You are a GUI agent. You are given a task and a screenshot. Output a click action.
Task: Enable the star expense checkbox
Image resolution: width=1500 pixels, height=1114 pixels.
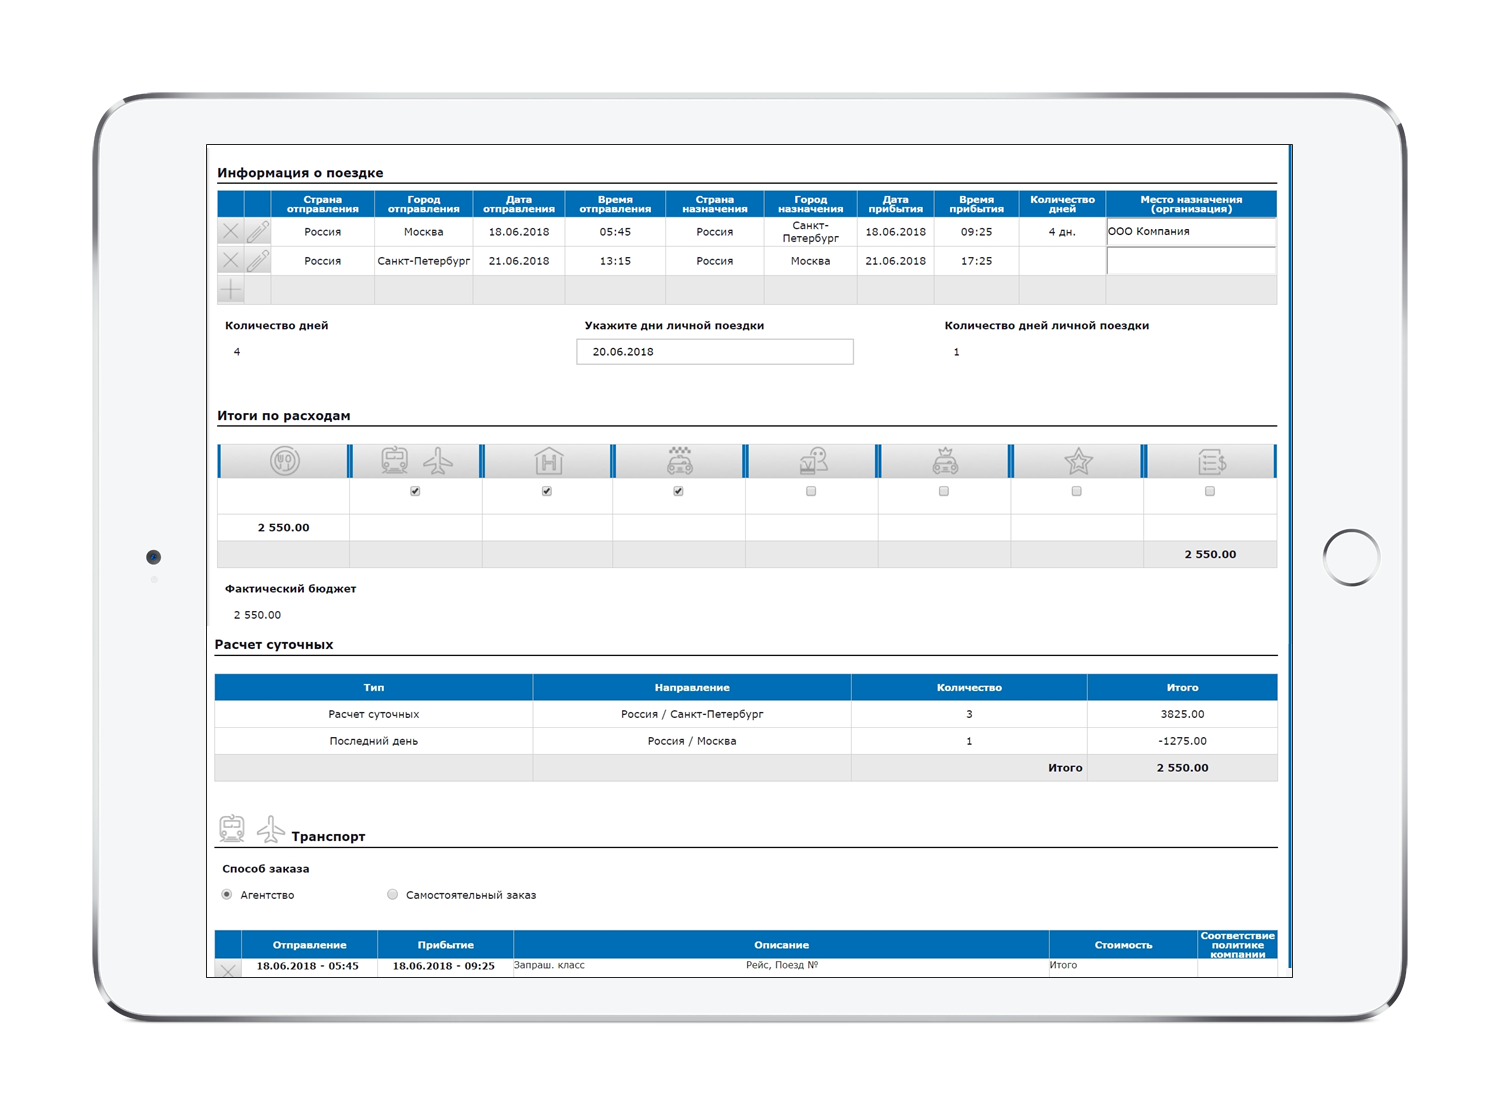click(x=1076, y=491)
